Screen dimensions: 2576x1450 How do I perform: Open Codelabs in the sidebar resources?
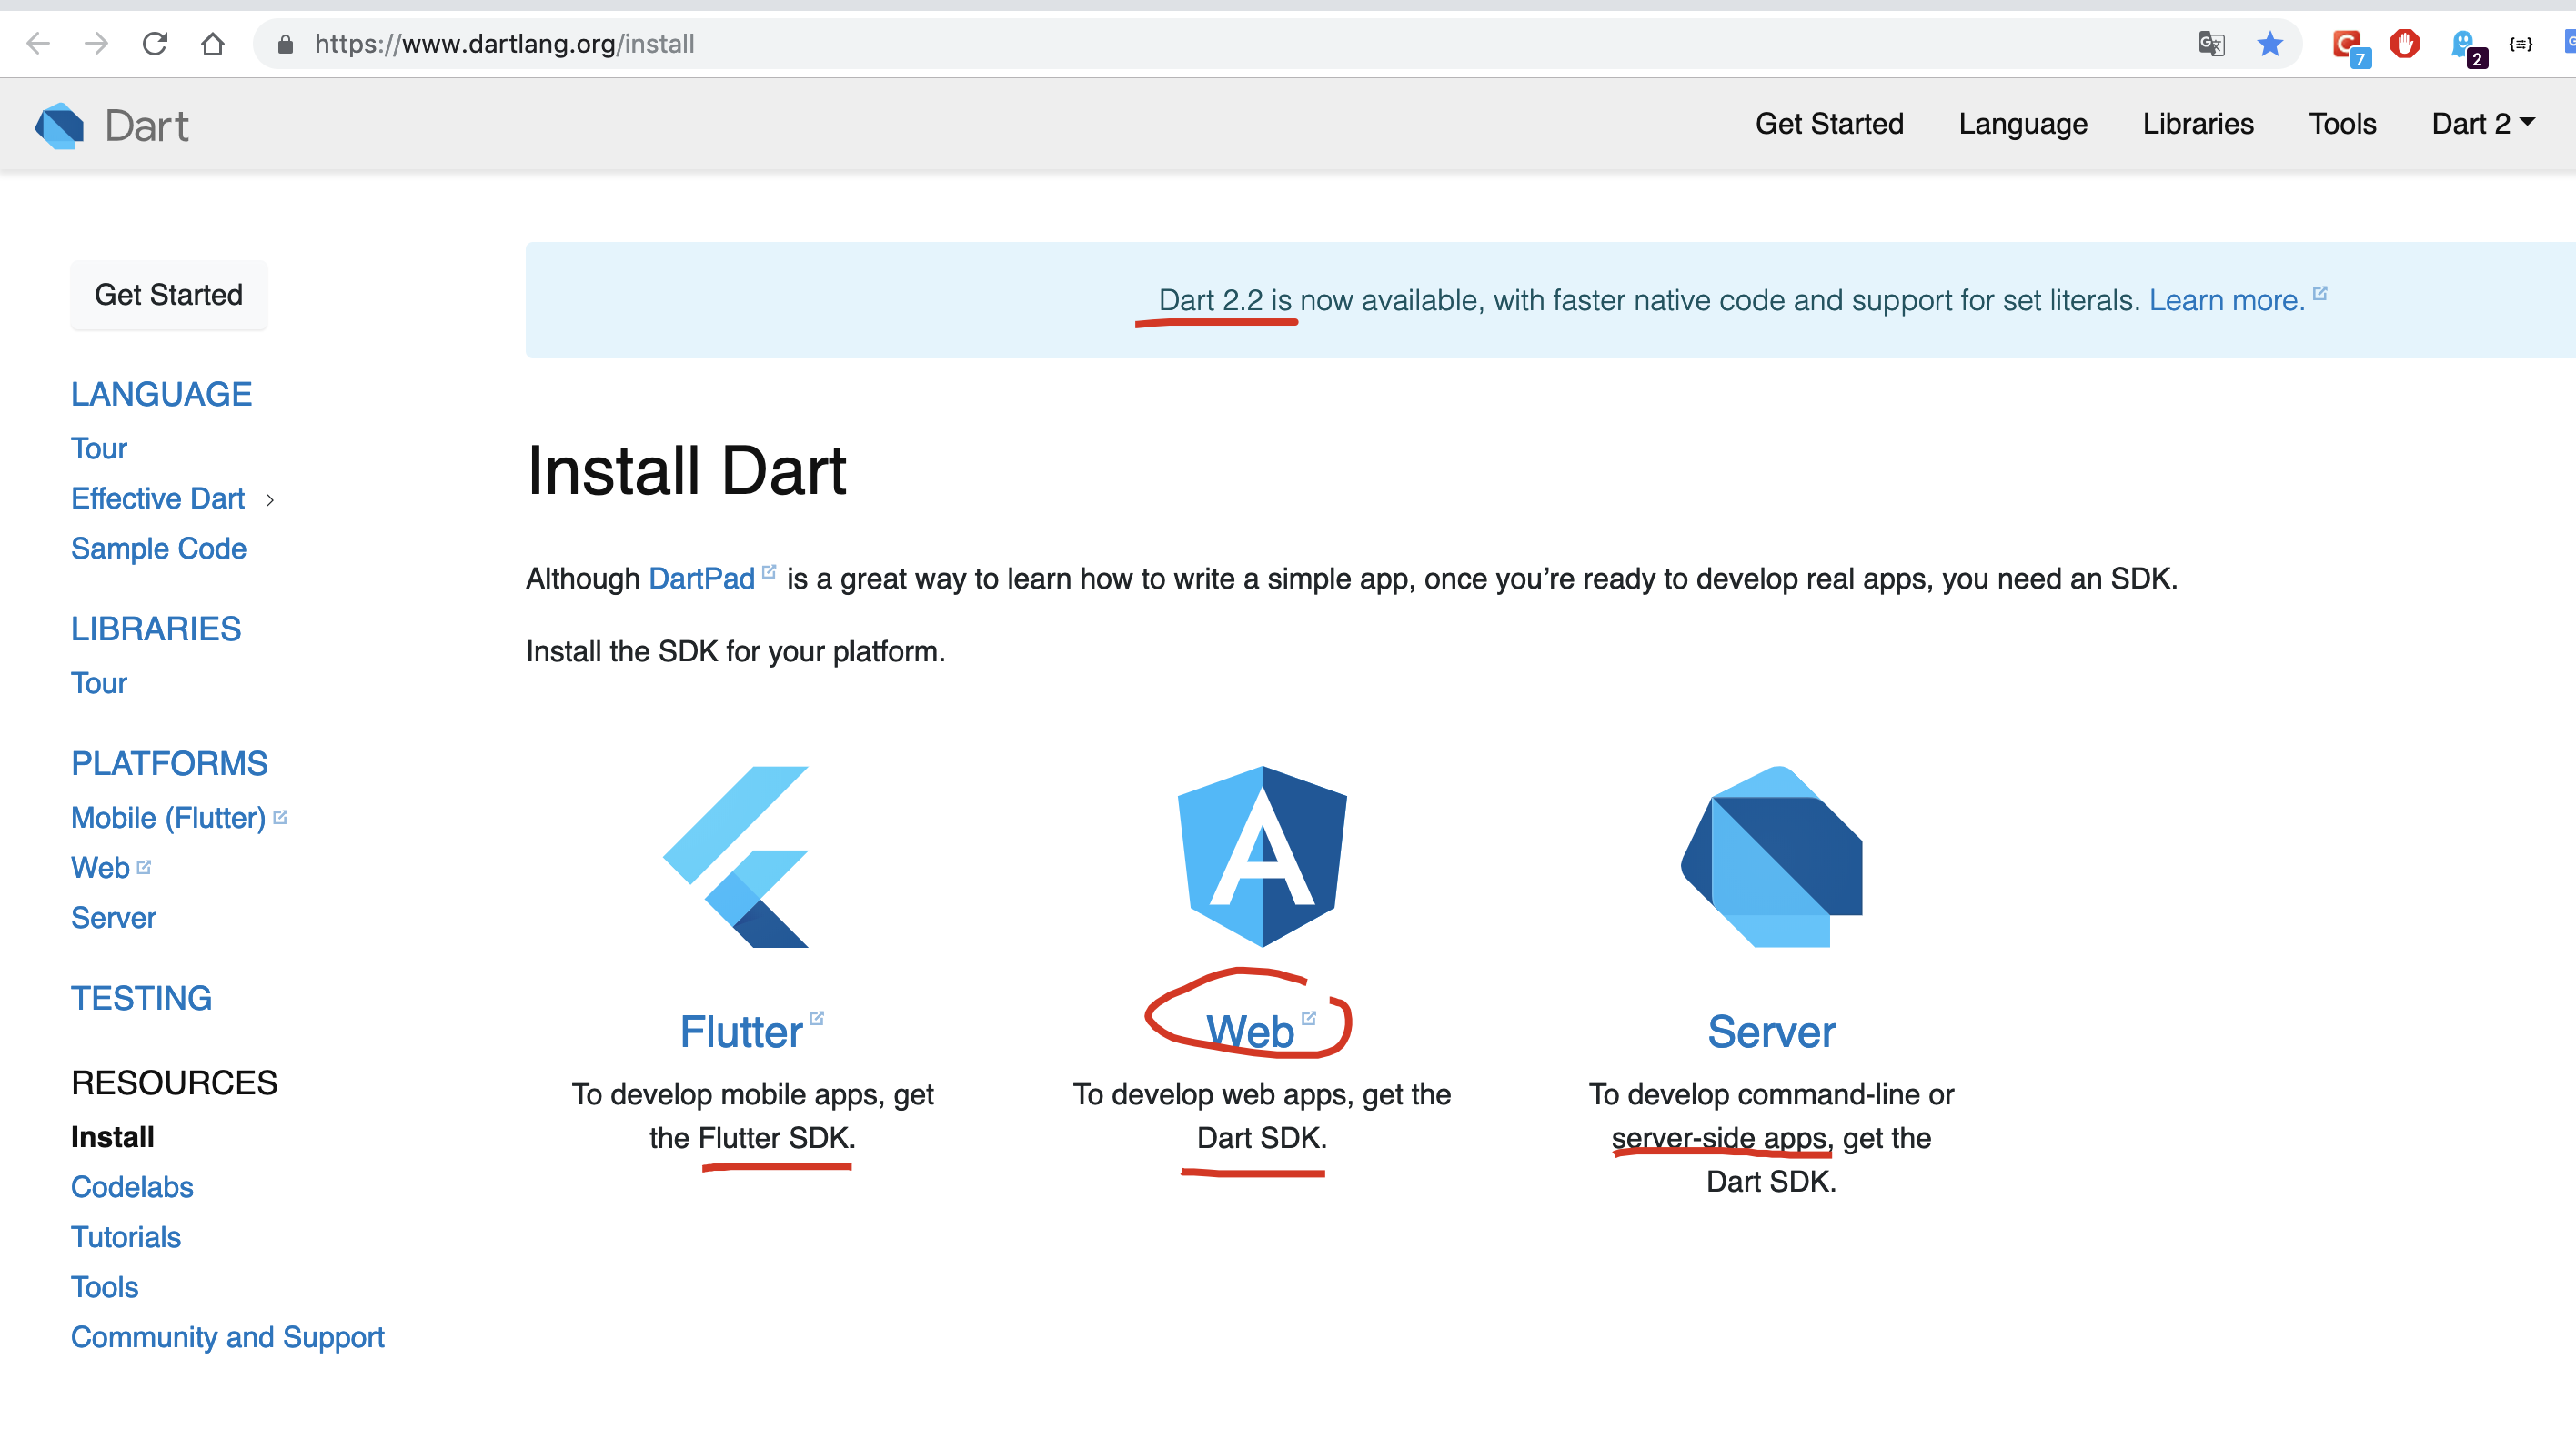point(132,1187)
